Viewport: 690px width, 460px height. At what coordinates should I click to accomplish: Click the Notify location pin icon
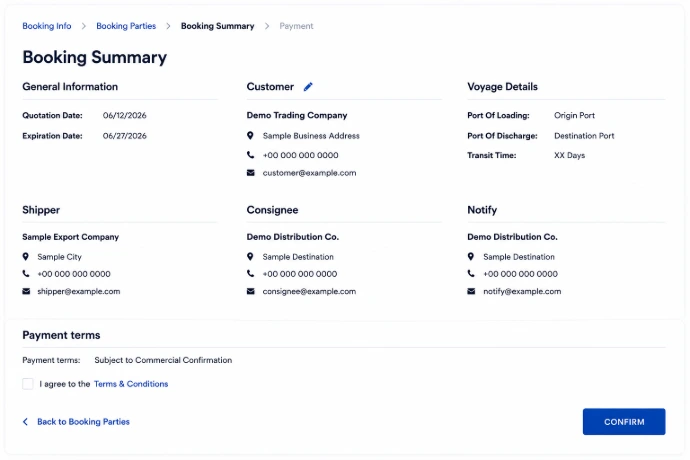coord(471,257)
